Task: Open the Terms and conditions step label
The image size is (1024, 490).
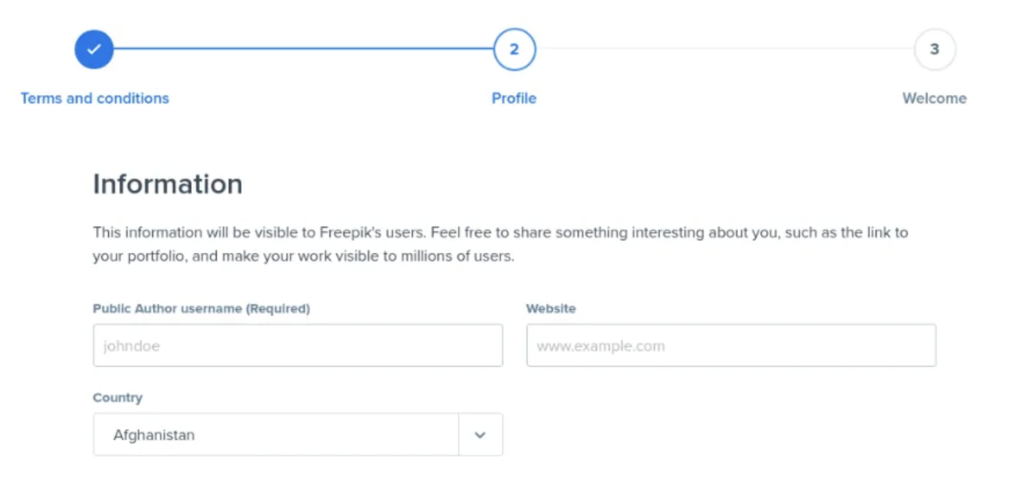Action: tap(95, 99)
